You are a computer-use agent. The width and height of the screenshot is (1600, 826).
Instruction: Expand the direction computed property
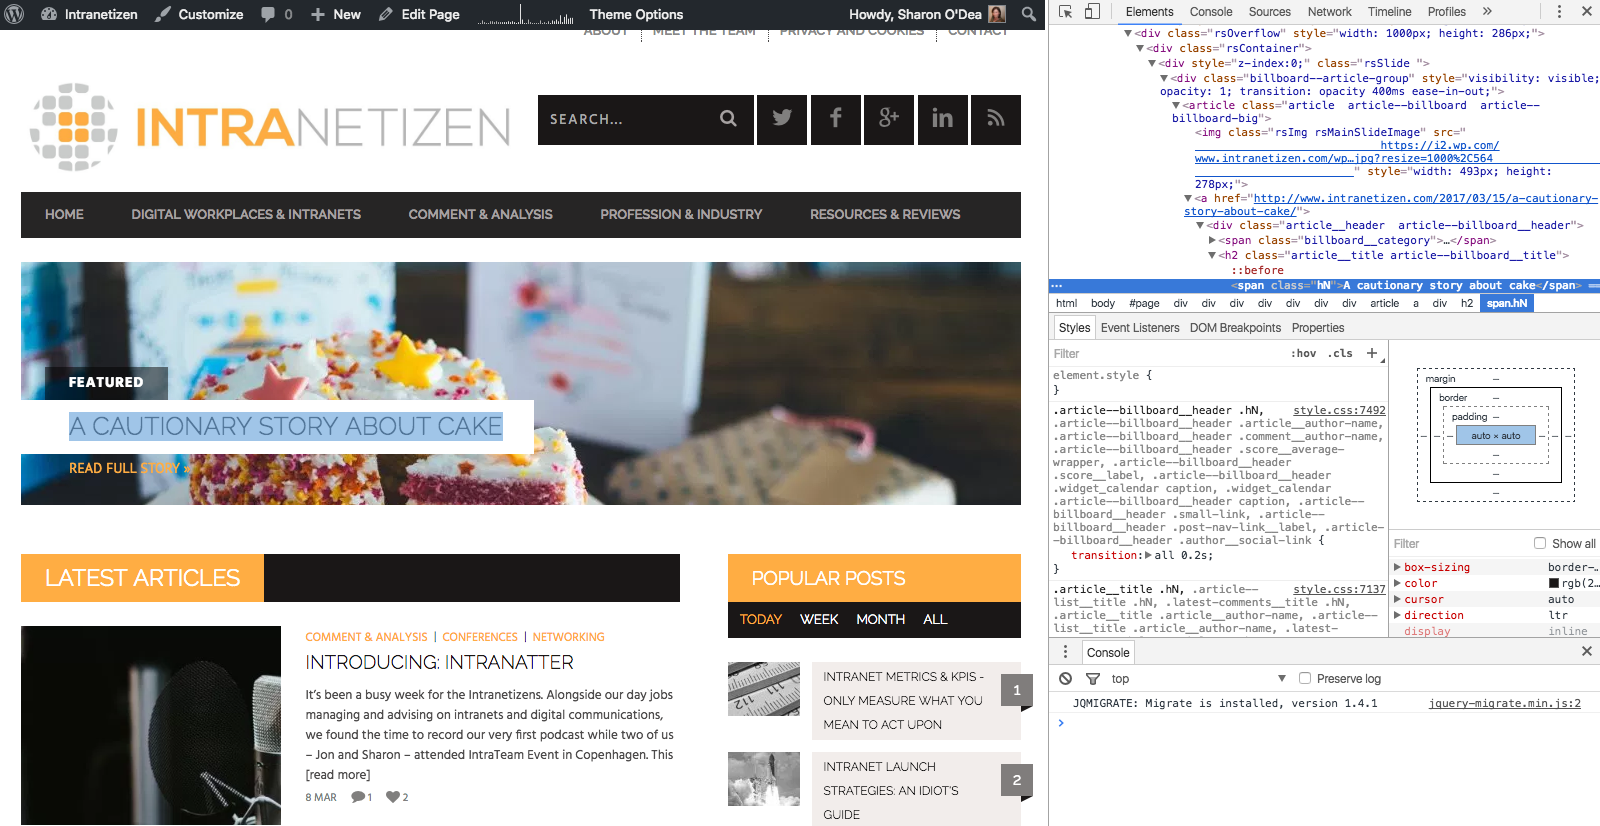click(x=1397, y=615)
